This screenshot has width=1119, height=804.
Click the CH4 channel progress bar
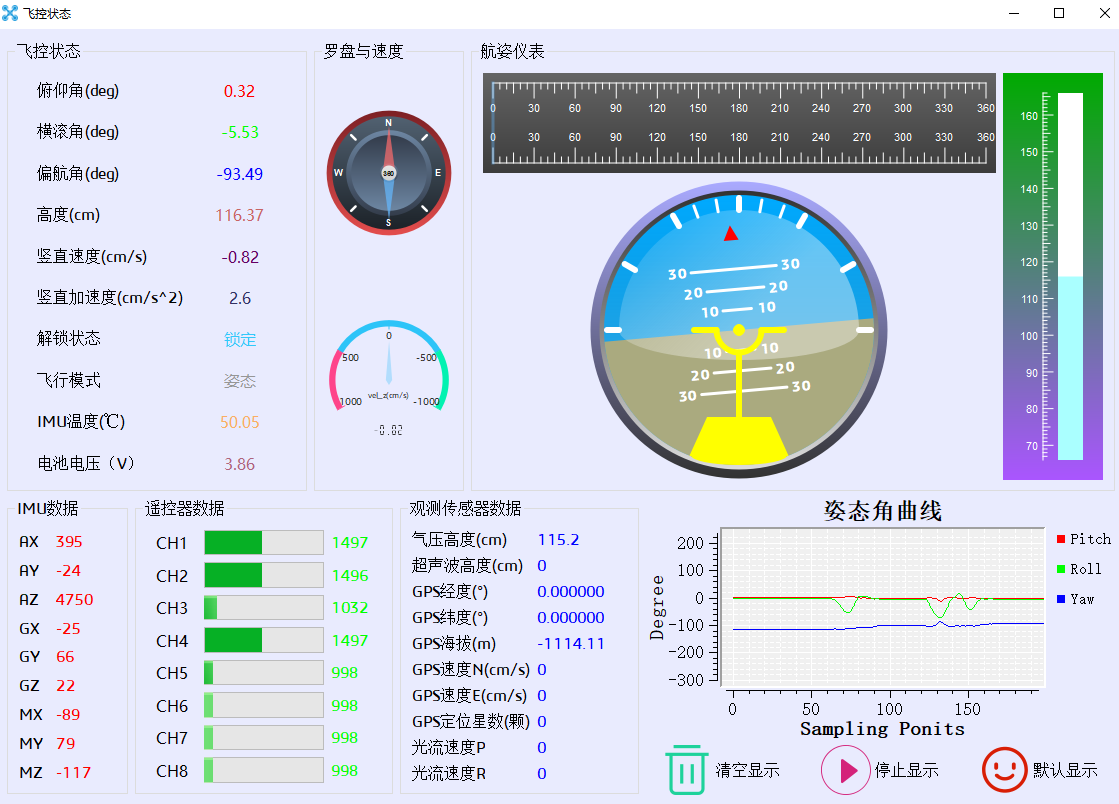tap(263, 640)
